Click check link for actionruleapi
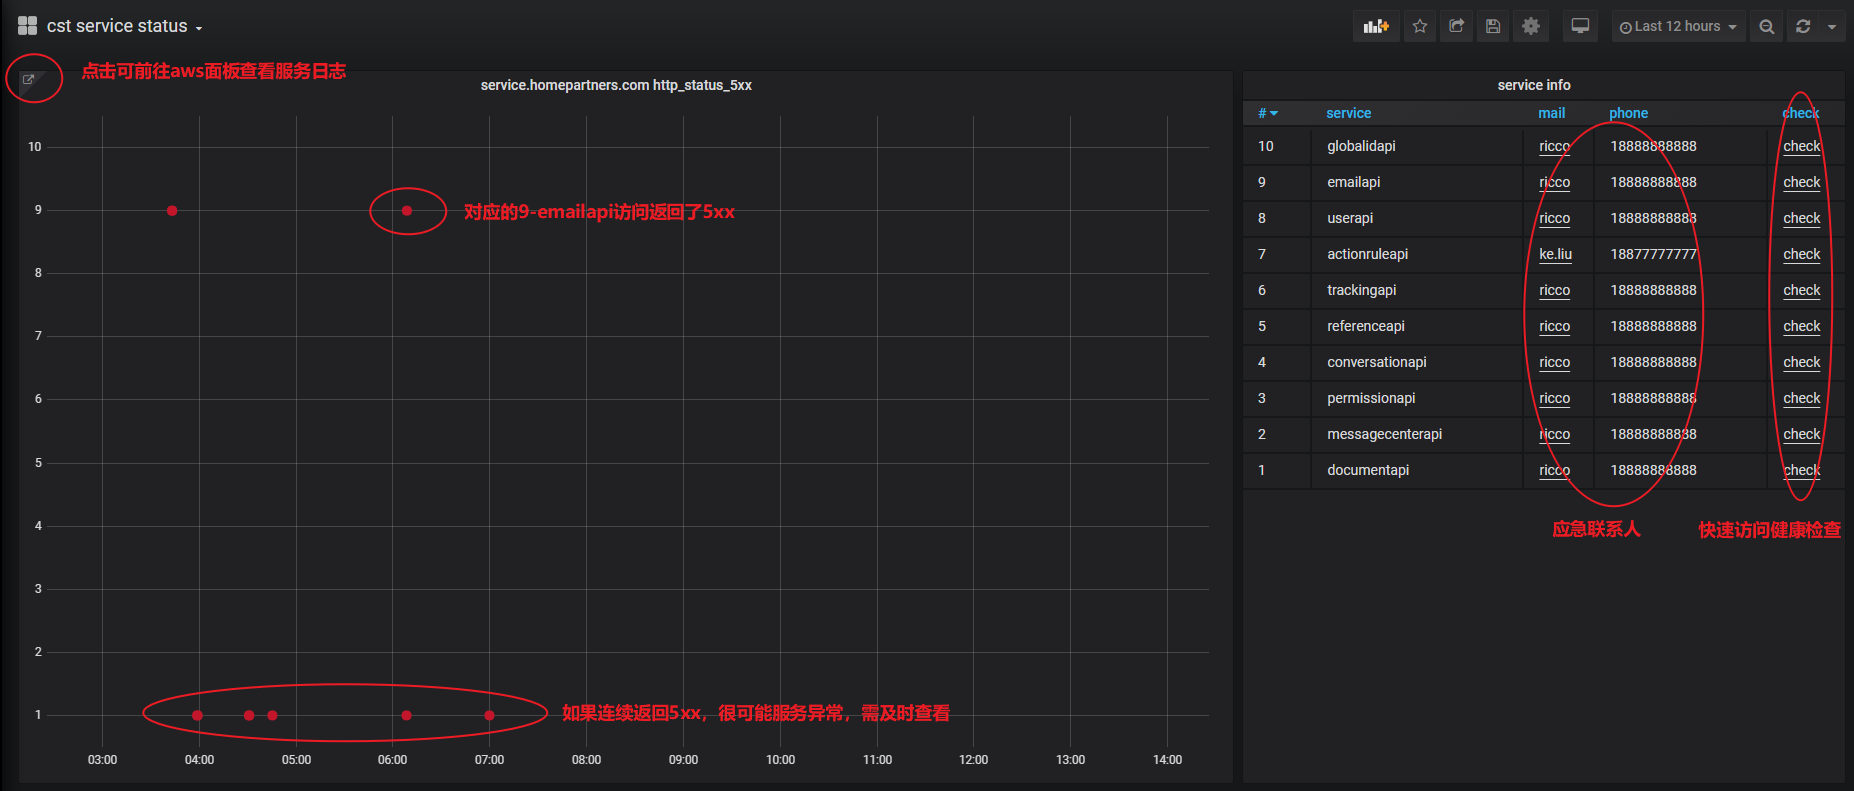The width and height of the screenshot is (1854, 791). point(1801,254)
